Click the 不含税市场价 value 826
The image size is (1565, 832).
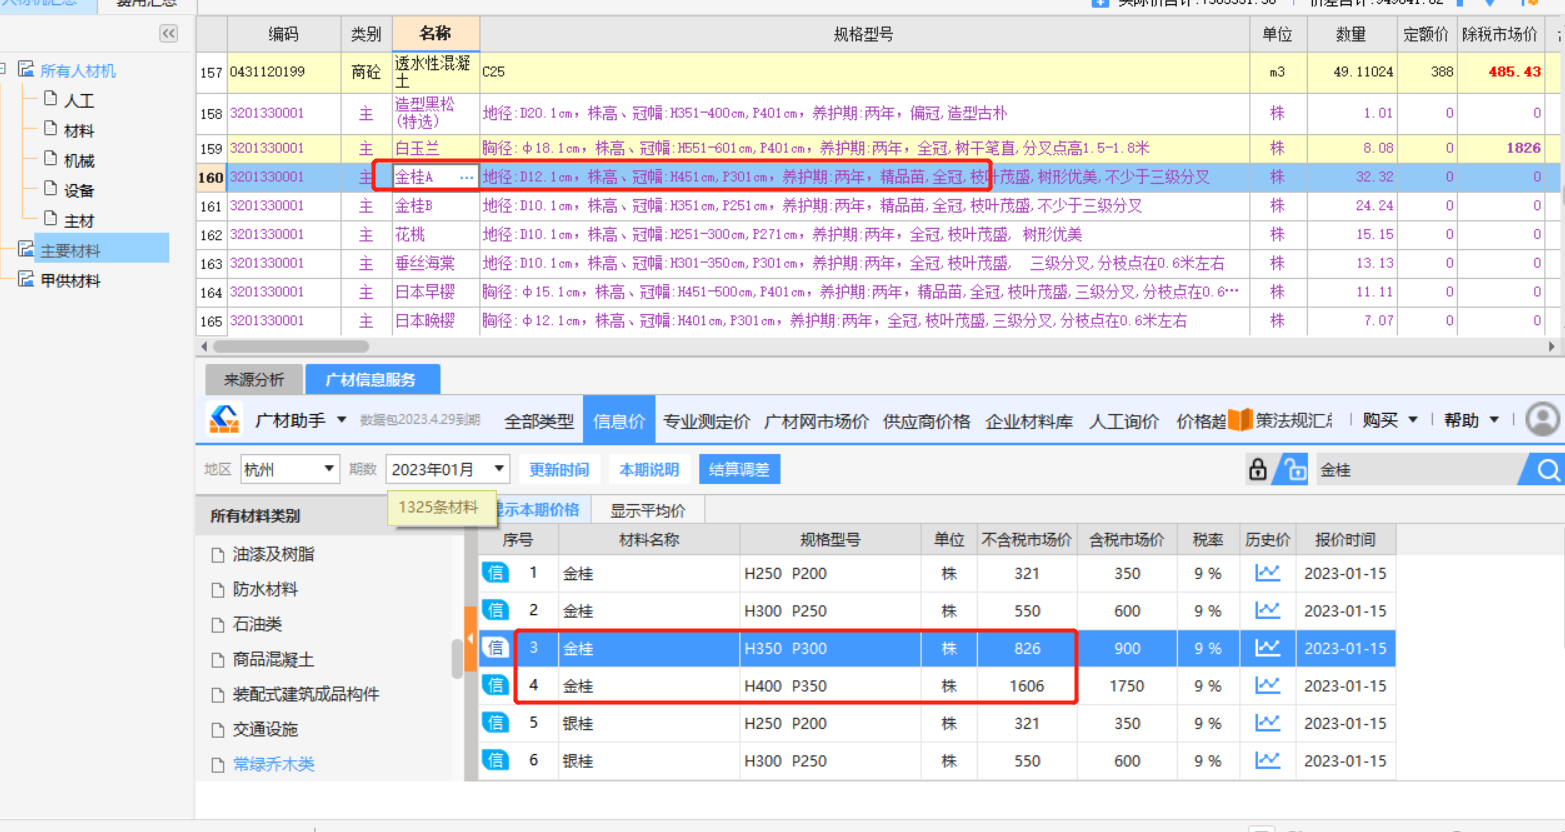tap(1027, 648)
